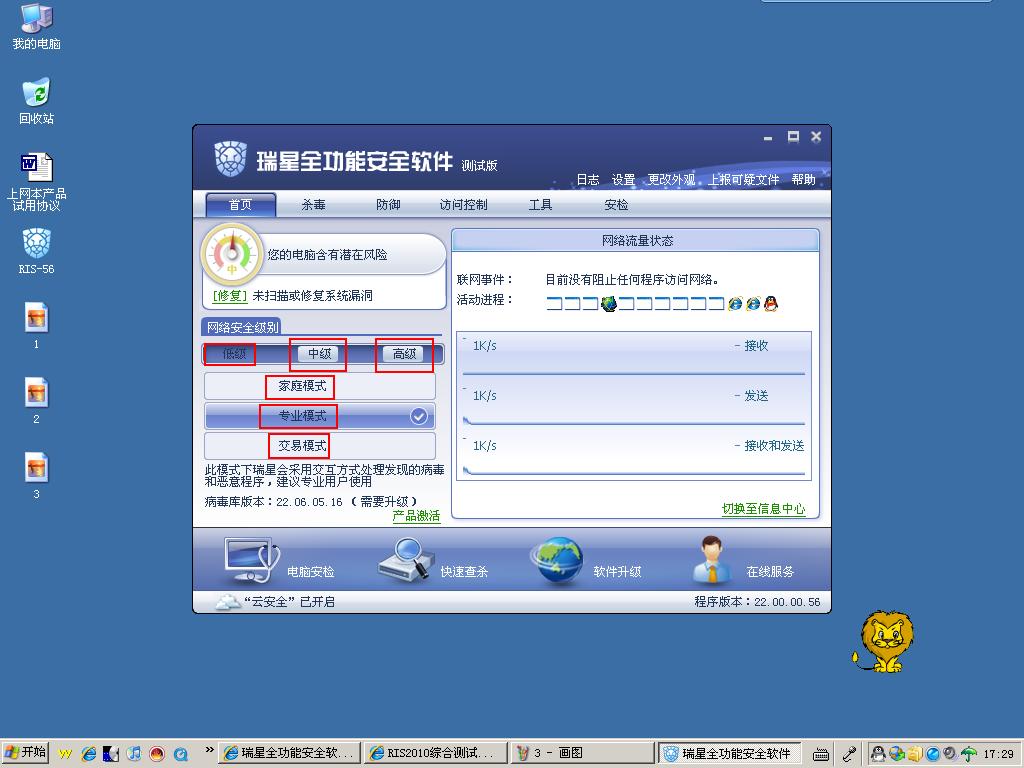1024x768 pixels.
Task: Click the Rising lion shield logo in title bar
Action: pos(231,159)
